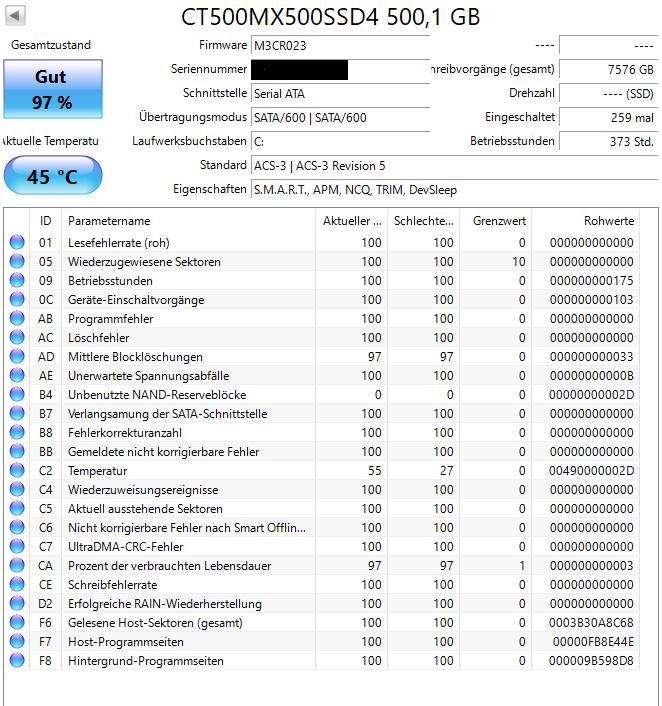Click the Parametername column header
This screenshot has height=706, width=662.
pyautogui.click(x=188, y=221)
